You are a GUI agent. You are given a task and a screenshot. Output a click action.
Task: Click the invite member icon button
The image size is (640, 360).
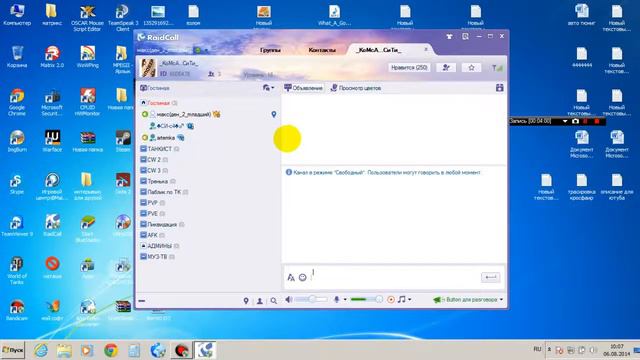[446, 67]
